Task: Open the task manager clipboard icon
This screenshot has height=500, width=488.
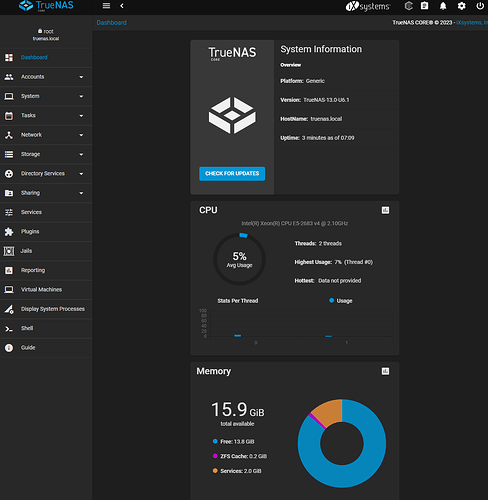Action: (425, 6)
